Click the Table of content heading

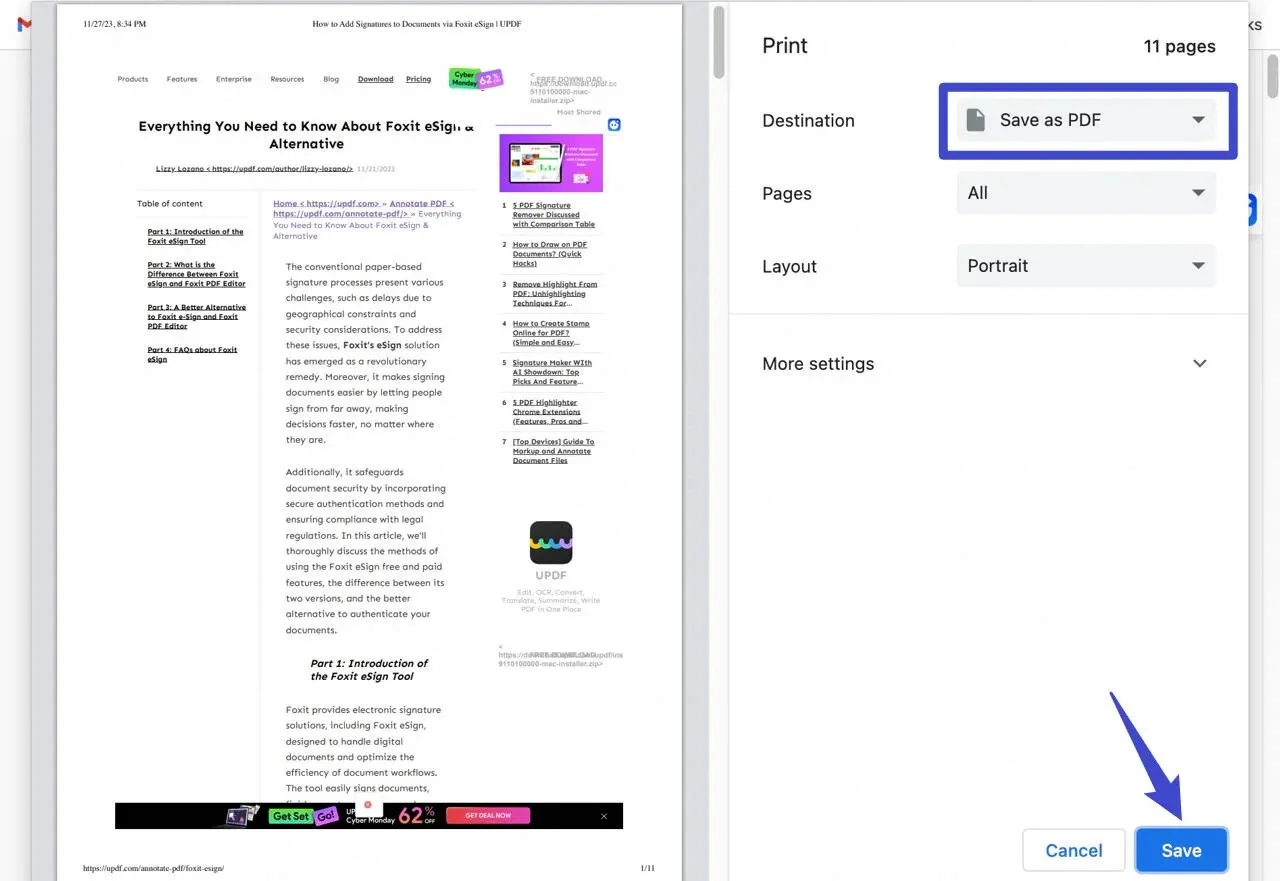[170, 203]
